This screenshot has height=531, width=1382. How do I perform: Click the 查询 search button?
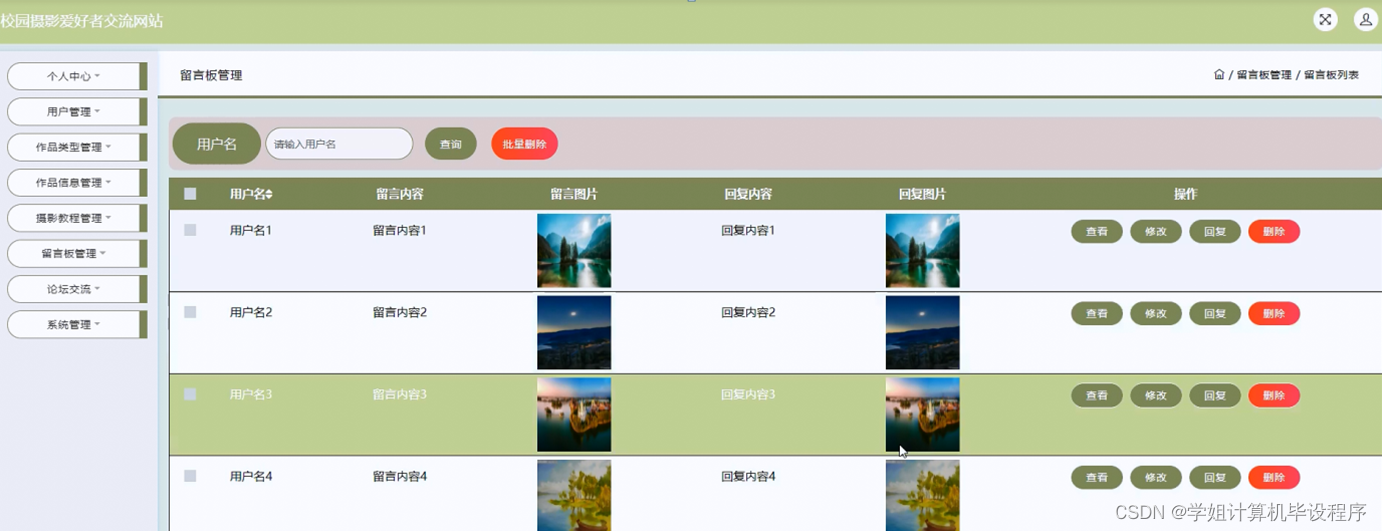coord(451,144)
